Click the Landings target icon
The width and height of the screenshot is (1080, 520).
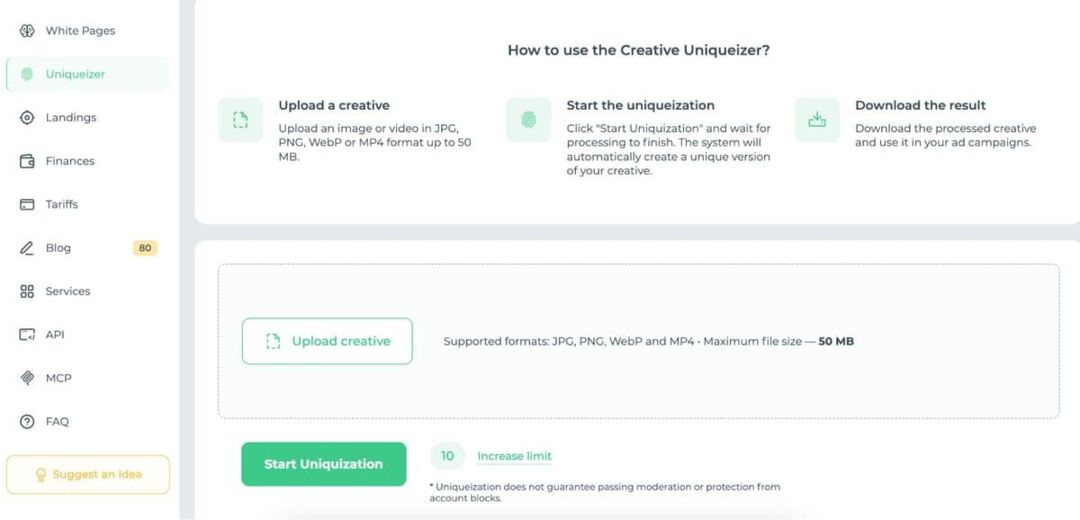tap(27, 118)
